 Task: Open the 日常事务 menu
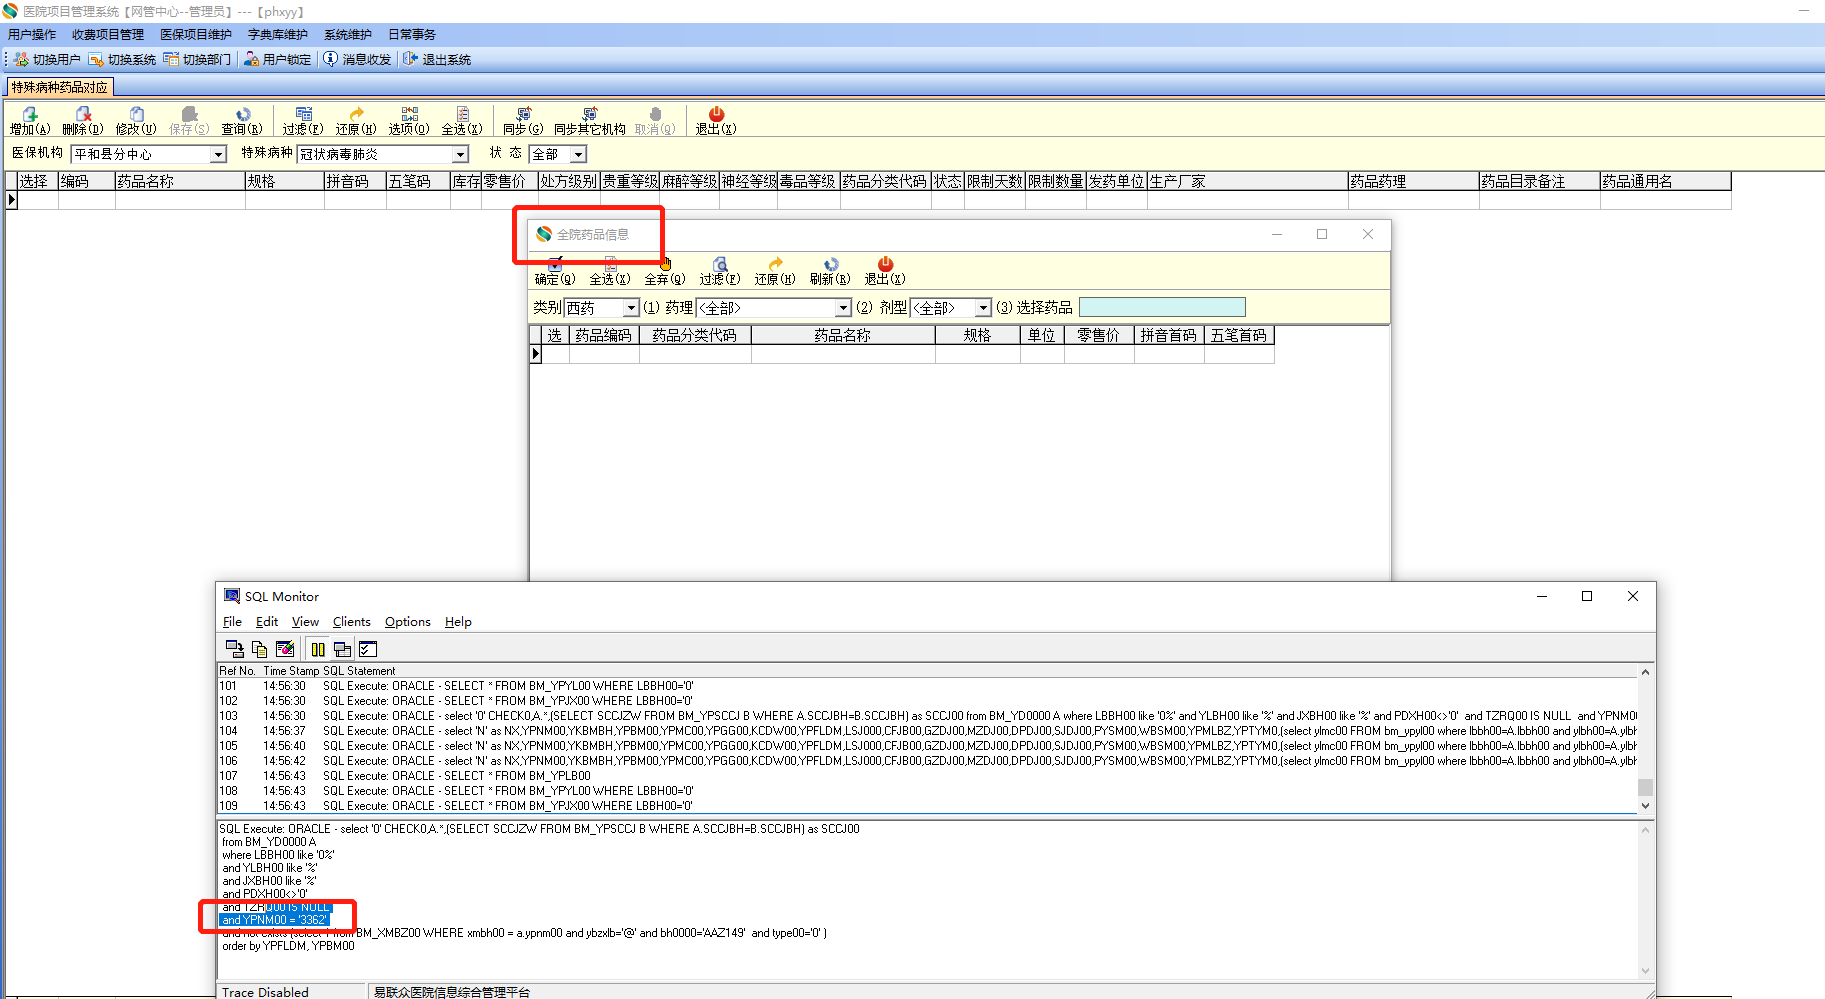(412, 35)
